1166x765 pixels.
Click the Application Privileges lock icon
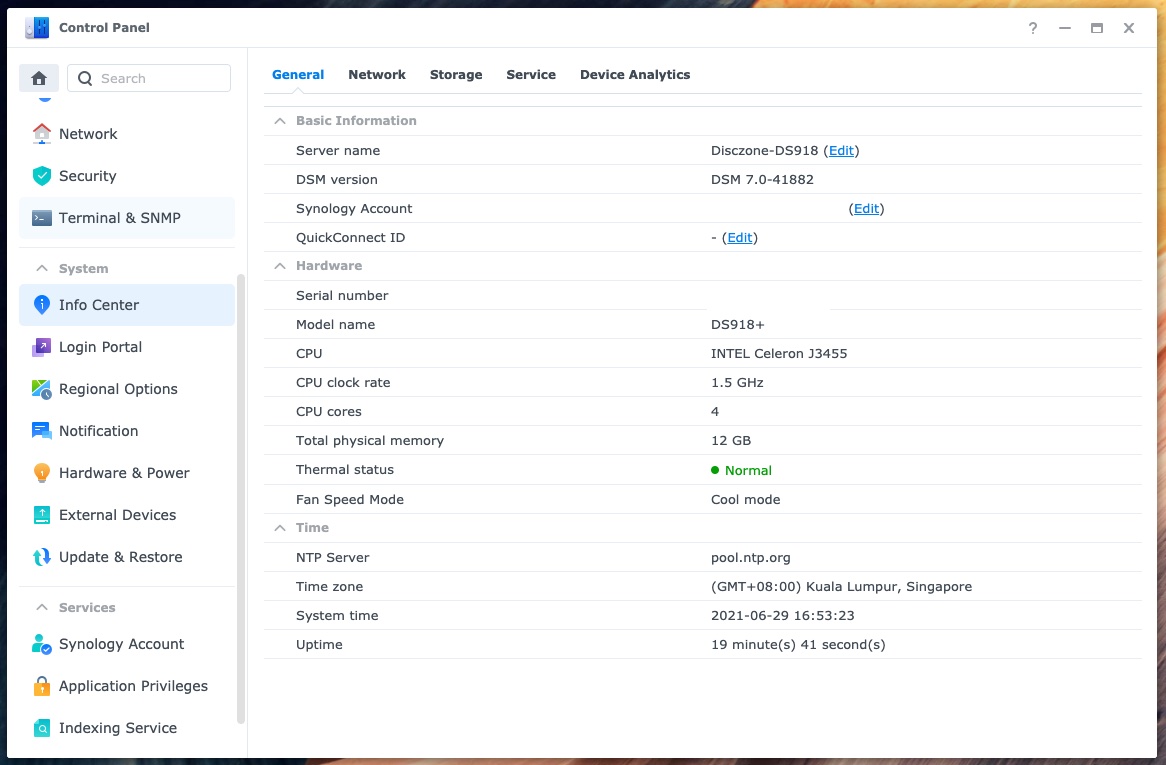[42, 686]
